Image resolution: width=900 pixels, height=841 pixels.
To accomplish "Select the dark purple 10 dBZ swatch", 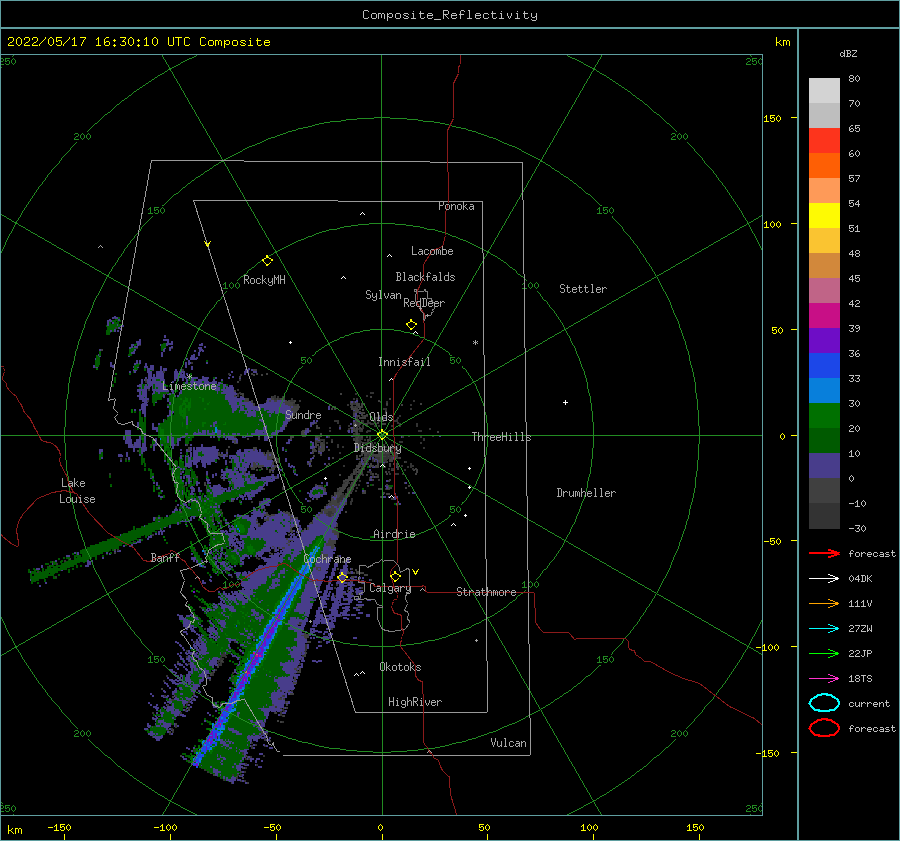I will coord(824,465).
